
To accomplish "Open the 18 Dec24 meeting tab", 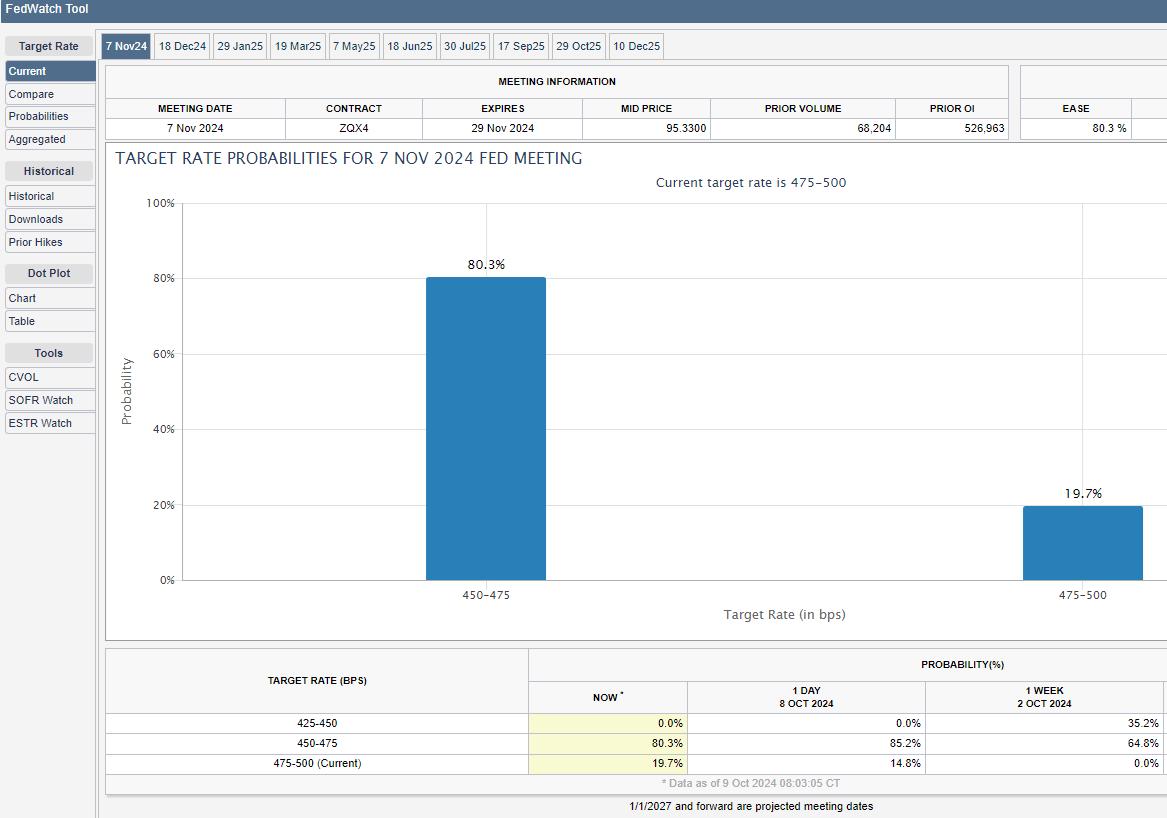I will pos(182,46).
